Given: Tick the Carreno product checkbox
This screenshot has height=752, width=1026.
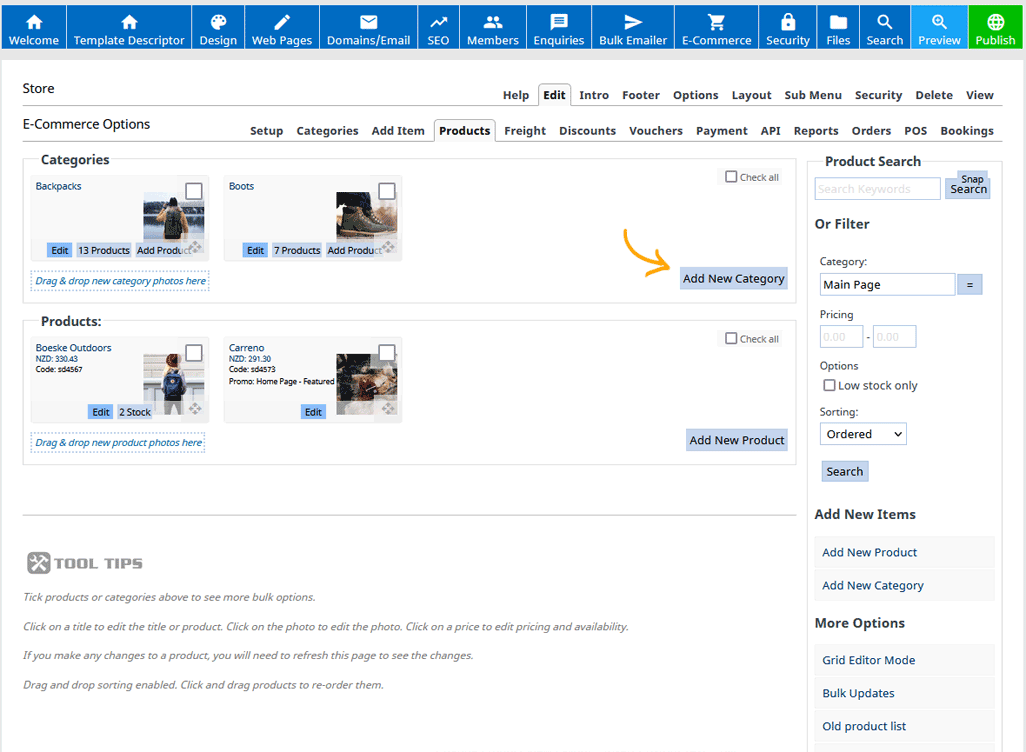Looking at the screenshot, I should (x=387, y=353).
